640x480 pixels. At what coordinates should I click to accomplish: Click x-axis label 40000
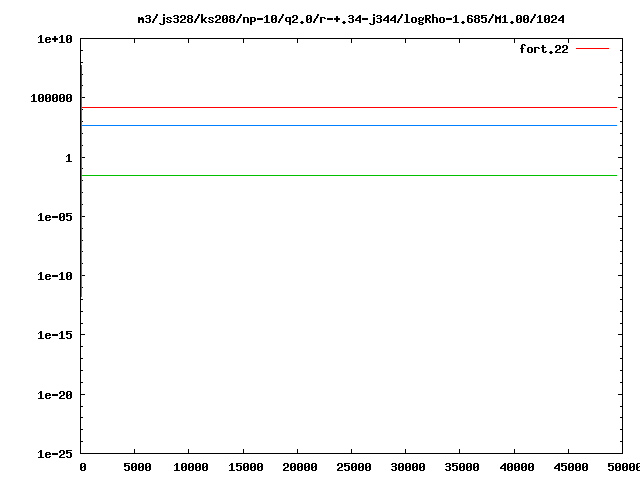click(516, 467)
